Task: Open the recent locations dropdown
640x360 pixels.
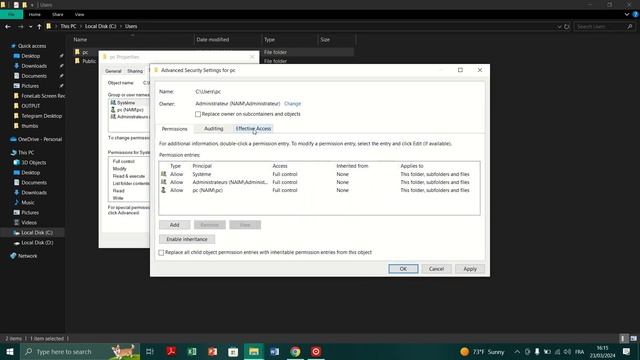Action: coord(31,27)
